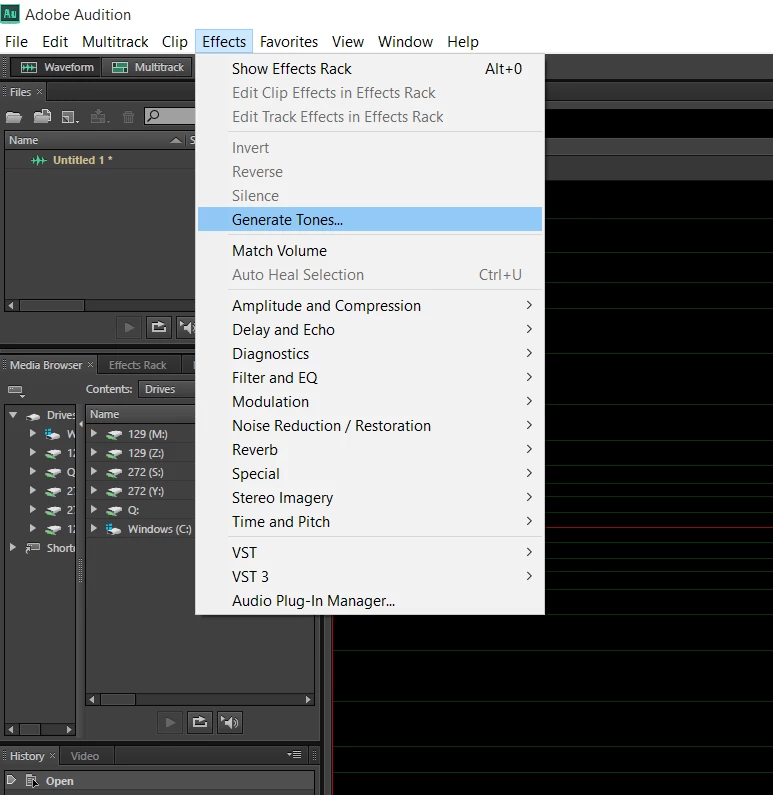Open the Window menu

pyautogui.click(x=405, y=42)
